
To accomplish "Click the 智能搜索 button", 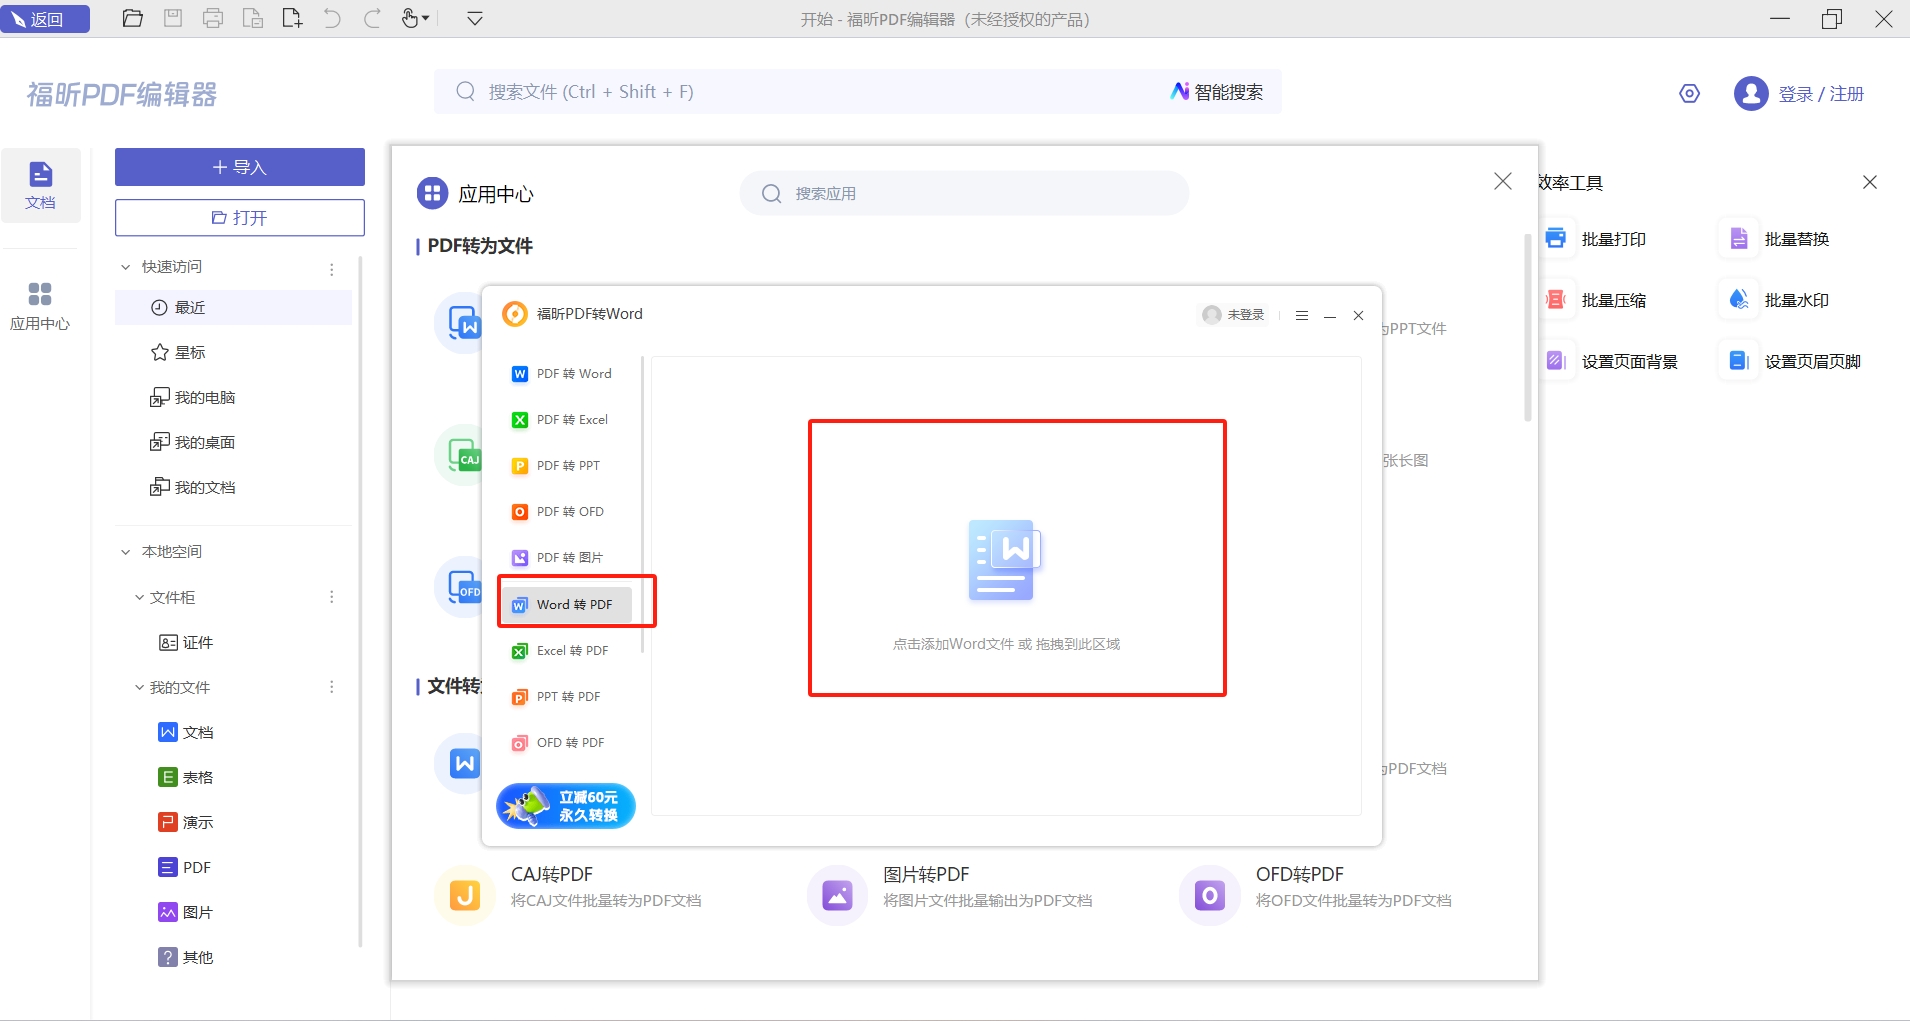I will (1217, 92).
